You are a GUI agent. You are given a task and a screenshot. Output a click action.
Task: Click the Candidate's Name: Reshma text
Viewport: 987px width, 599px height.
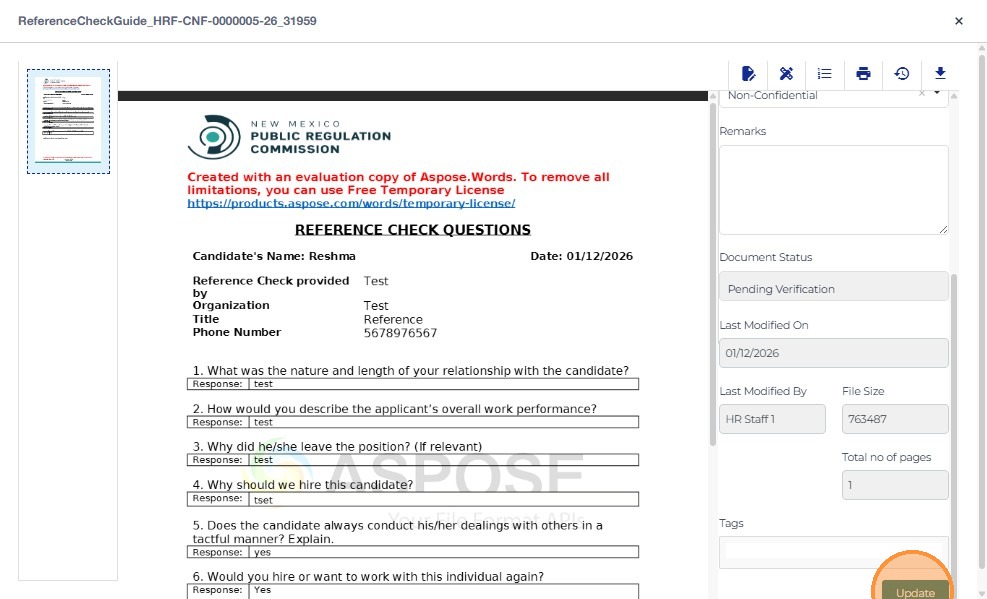coord(274,256)
